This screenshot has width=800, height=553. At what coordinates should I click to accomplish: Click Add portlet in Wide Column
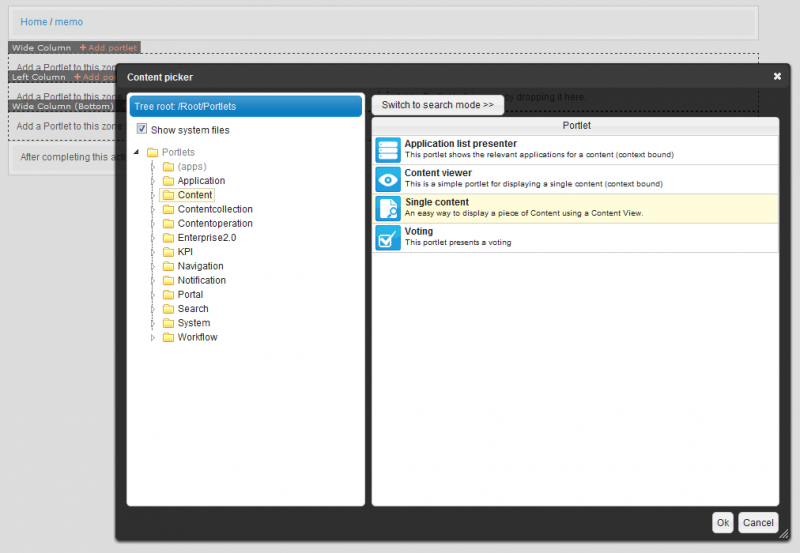click(x=108, y=48)
